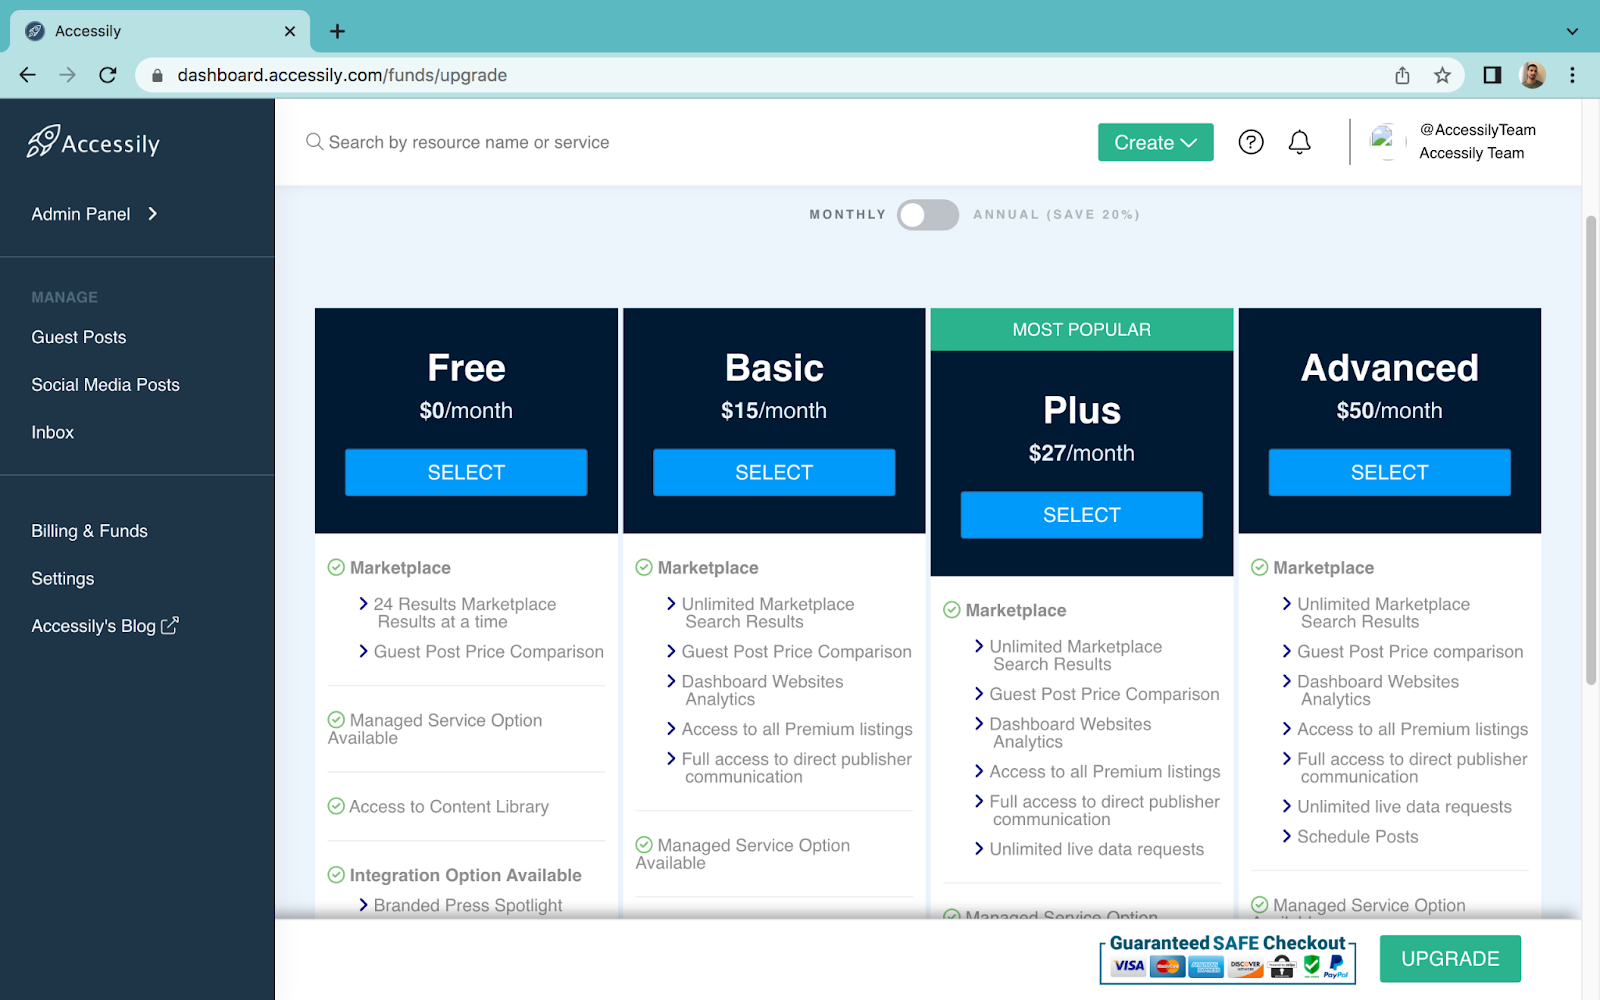1600x1000 pixels.
Task: Open Settings from sidebar
Action: coord(62,579)
